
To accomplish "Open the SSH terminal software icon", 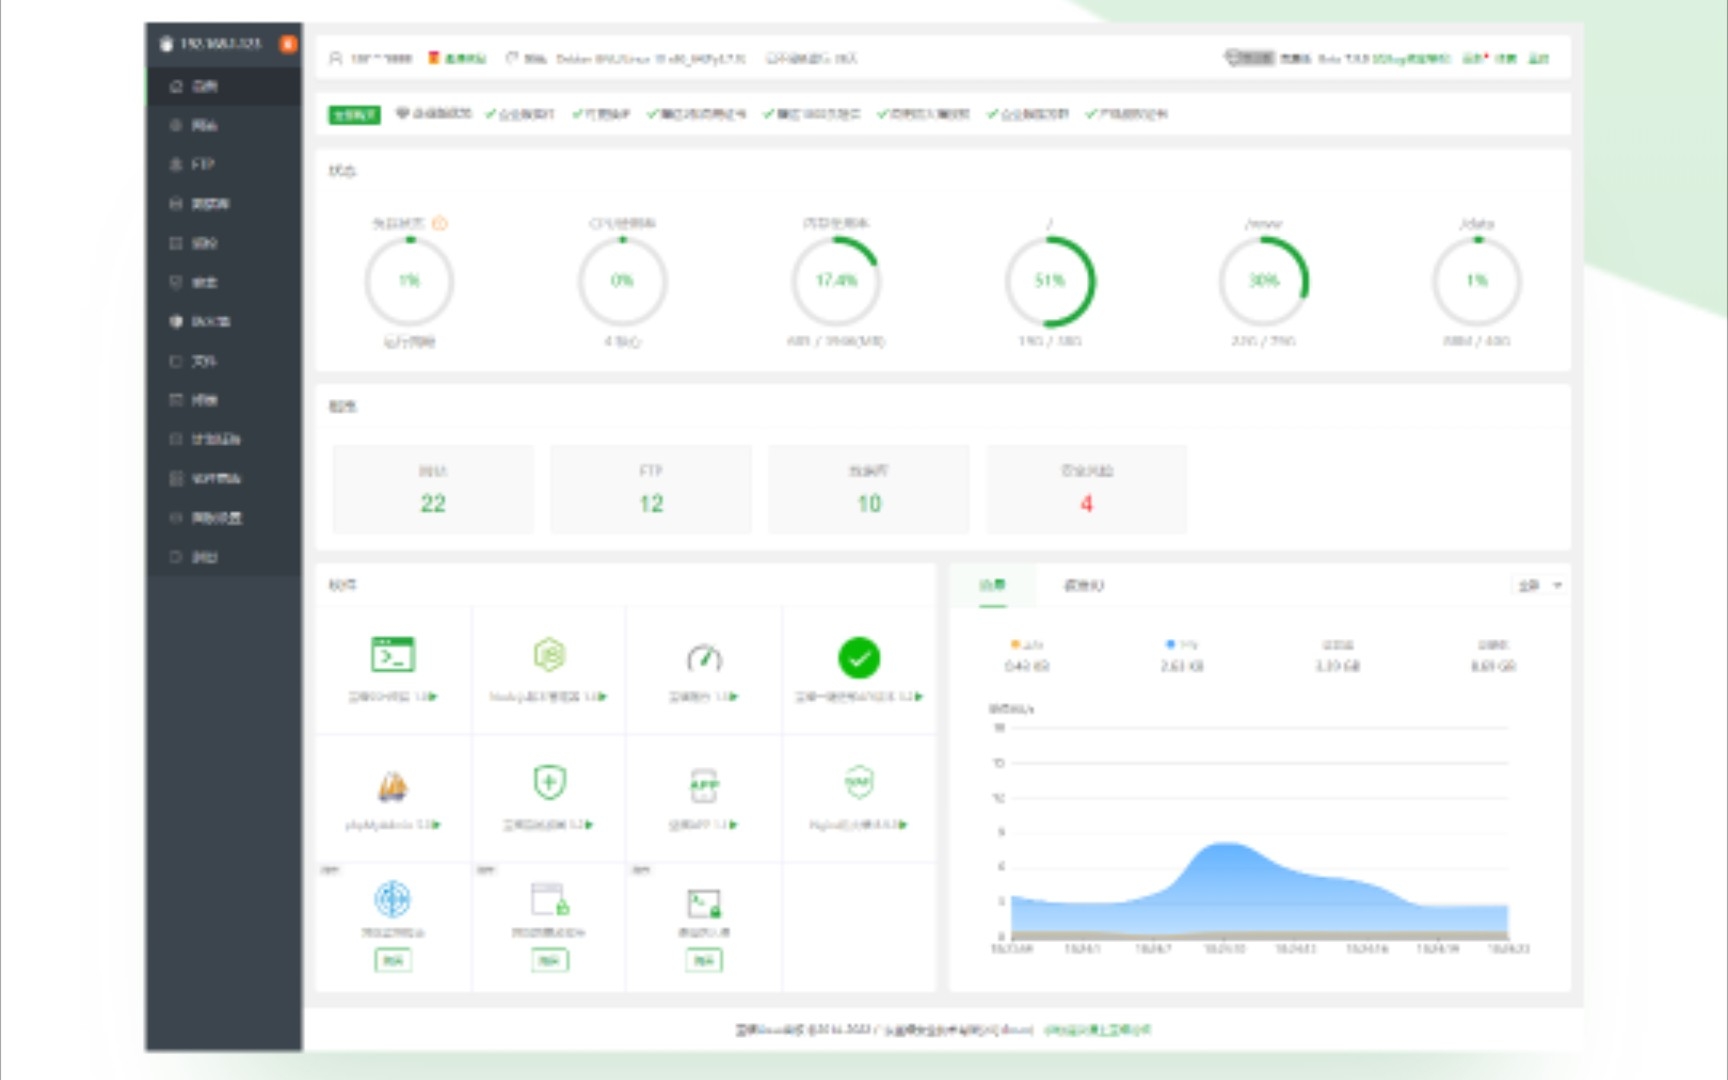I will (393, 655).
